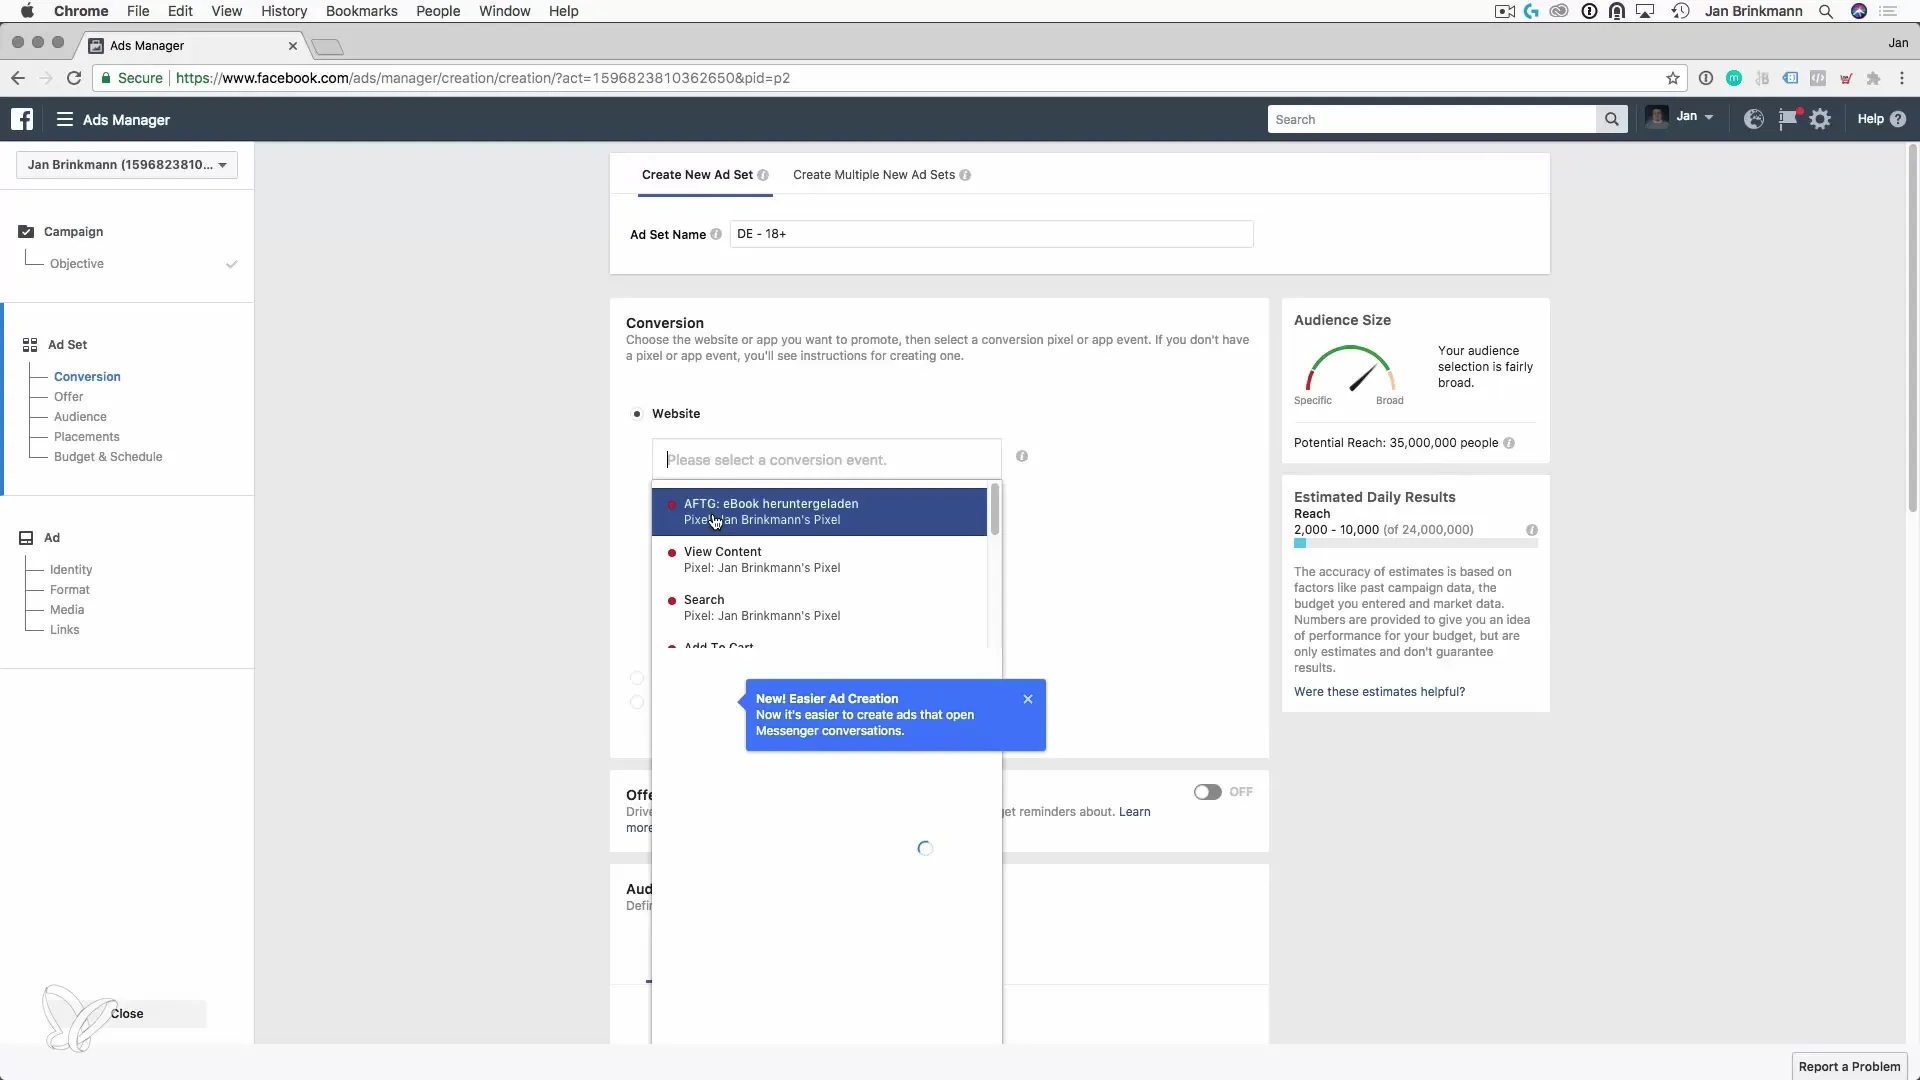Image resolution: width=1920 pixels, height=1080 pixels.
Task: Click info icon next to estimated Reach
Action: coord(1532,530)
